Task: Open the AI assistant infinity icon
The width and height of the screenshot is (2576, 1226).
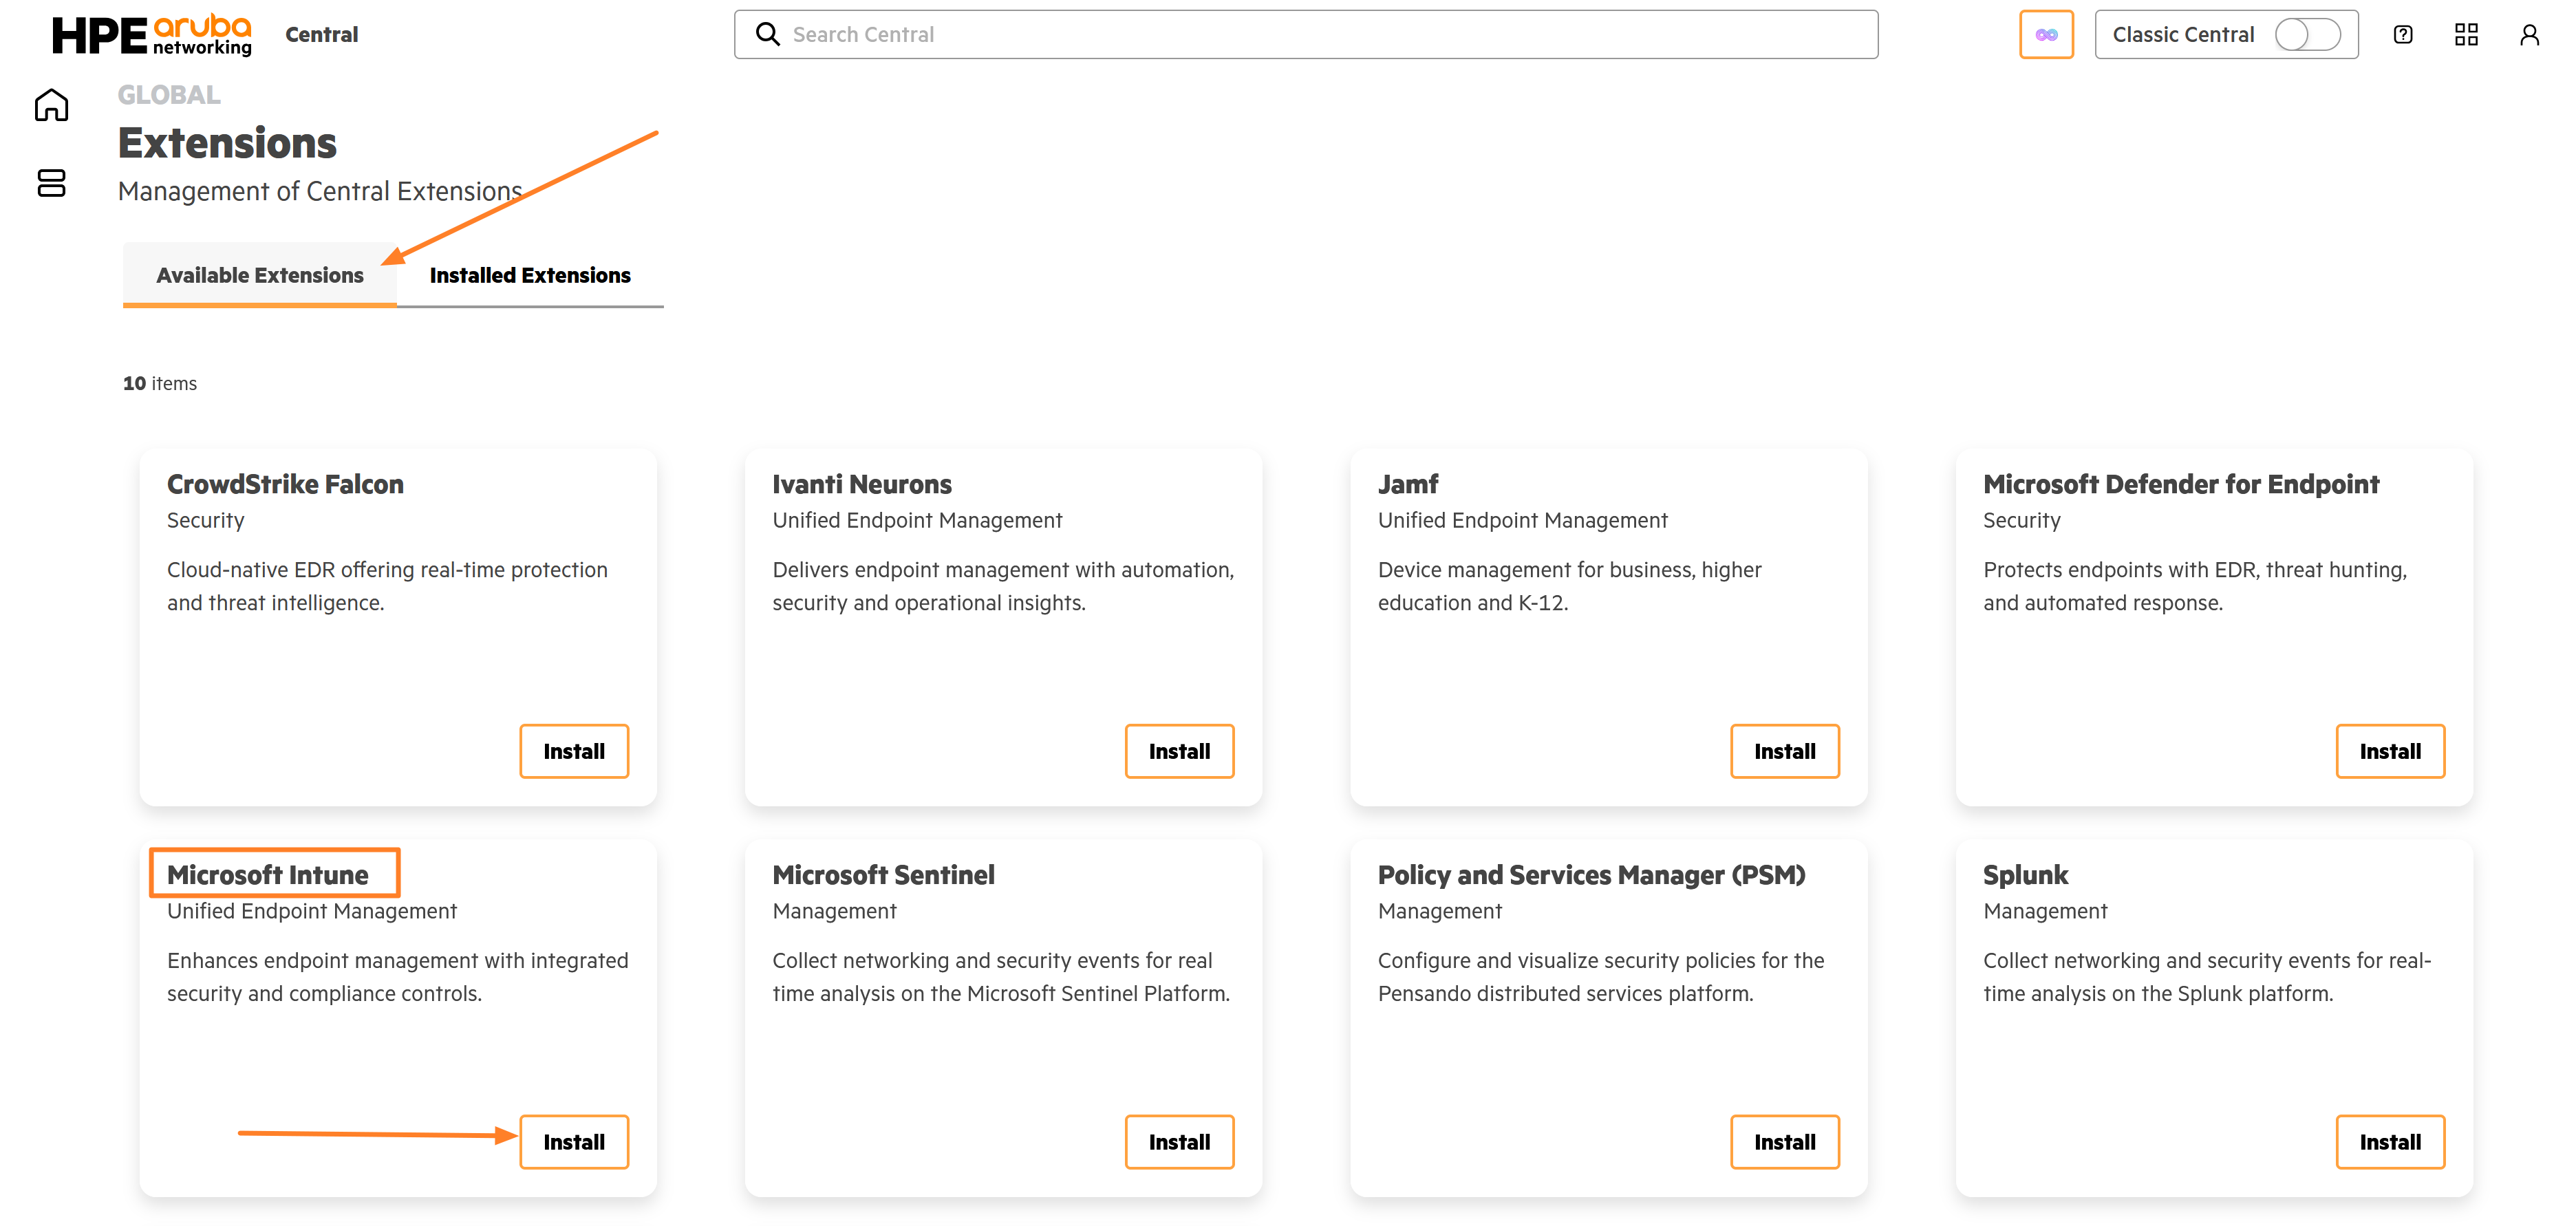Action: (2046, 35)
